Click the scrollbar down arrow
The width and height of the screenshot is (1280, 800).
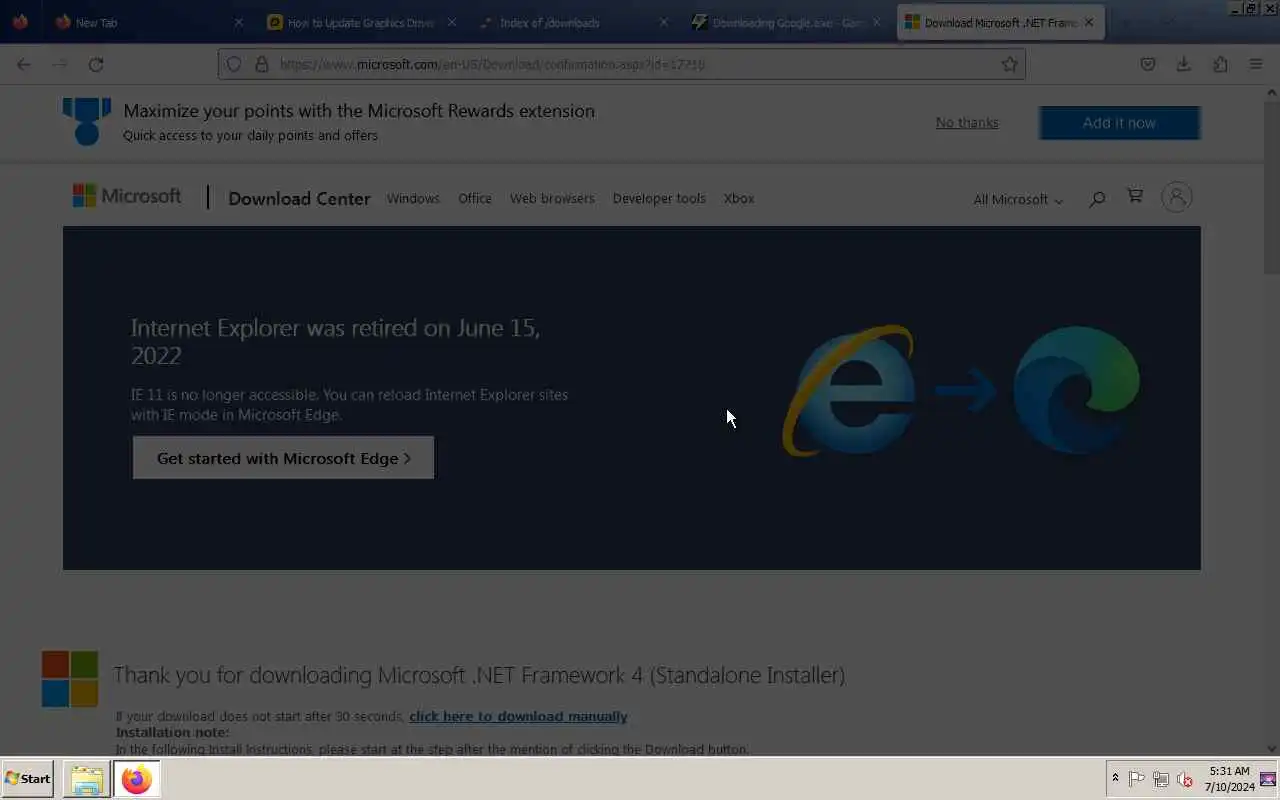coord(1271,748)
